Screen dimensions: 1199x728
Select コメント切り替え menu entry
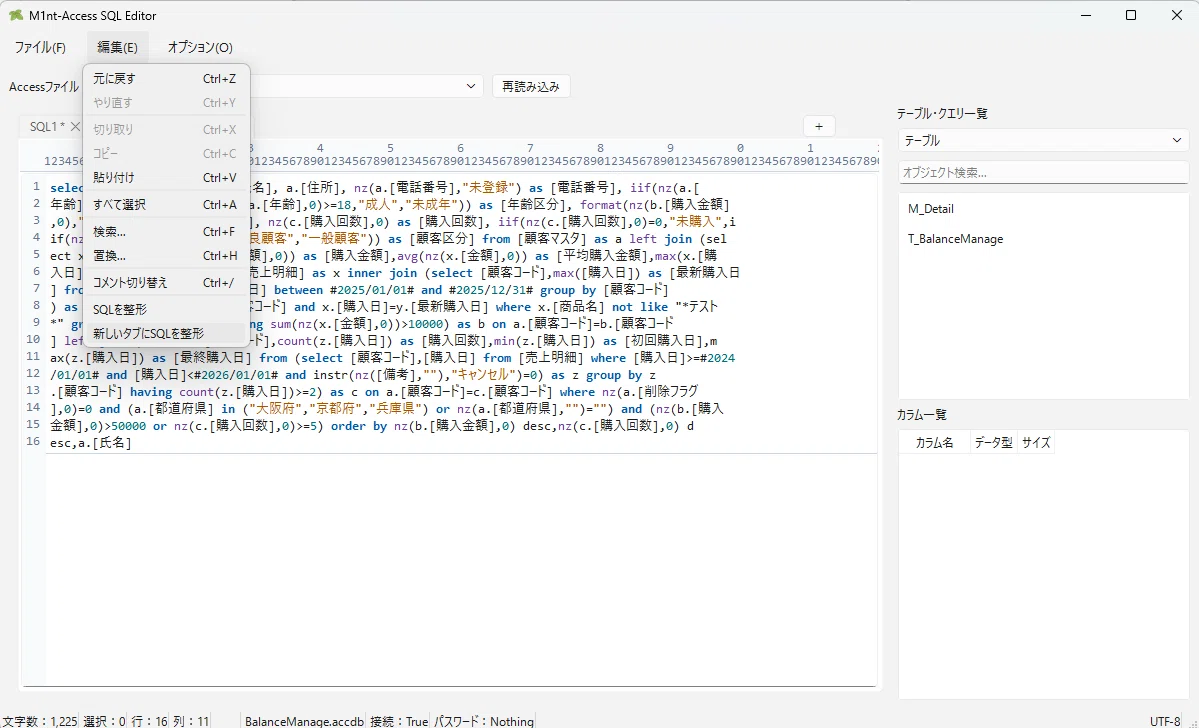coord(166,283)
